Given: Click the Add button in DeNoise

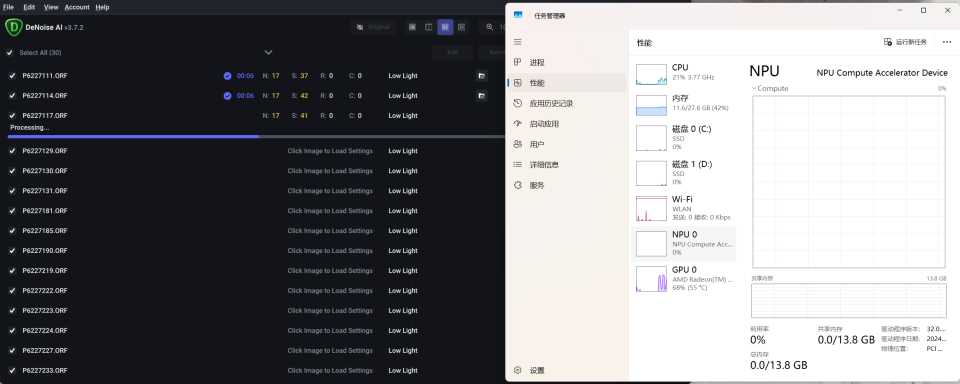Looking at the screenshot, I should coord(452,53).
